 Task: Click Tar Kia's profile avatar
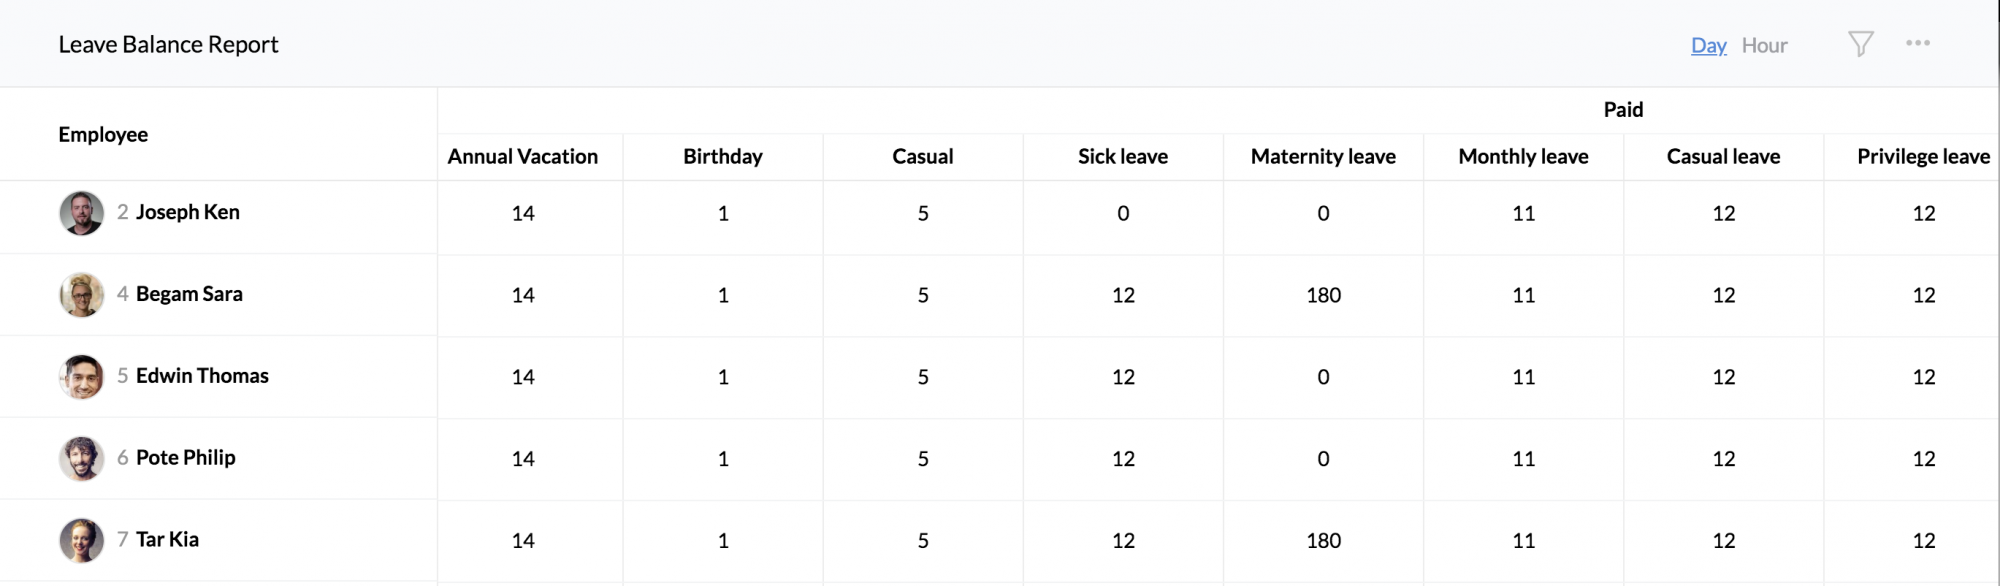[81, 541]
